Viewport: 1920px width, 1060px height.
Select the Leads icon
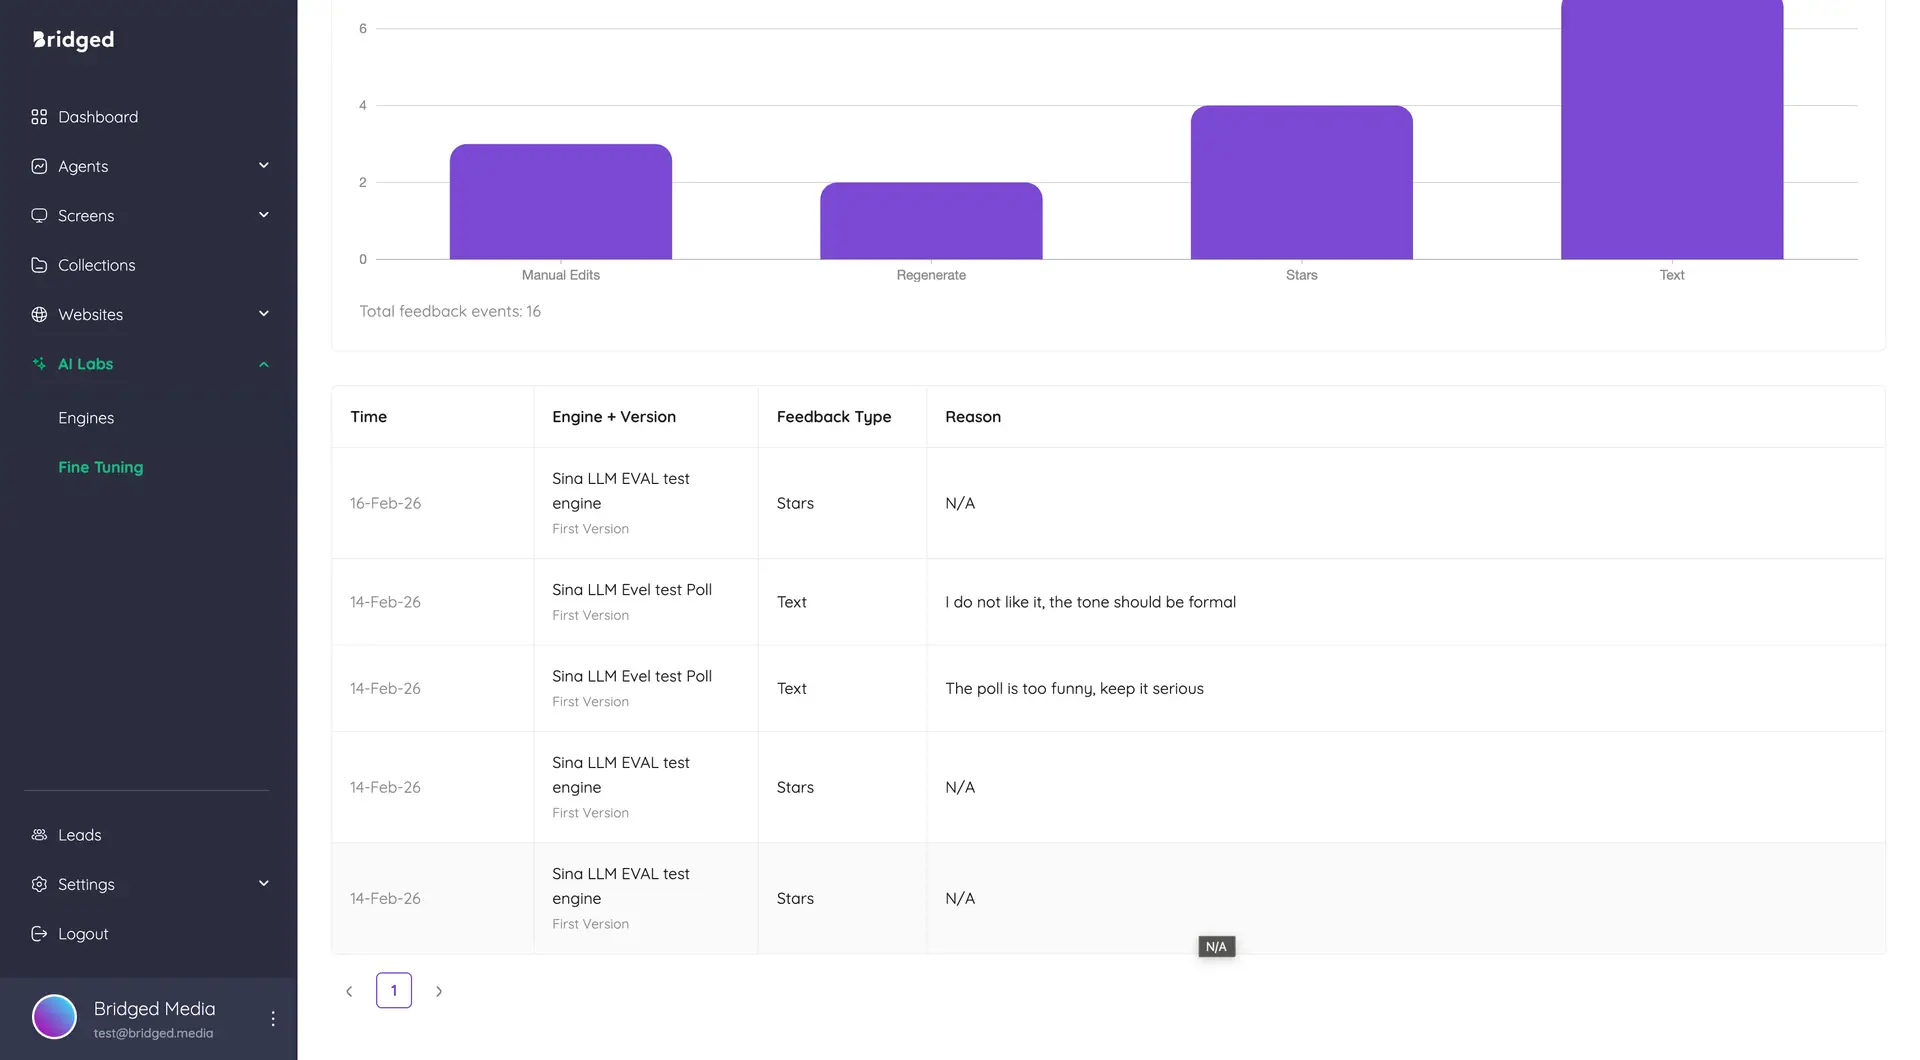click(x=39, y=834)
